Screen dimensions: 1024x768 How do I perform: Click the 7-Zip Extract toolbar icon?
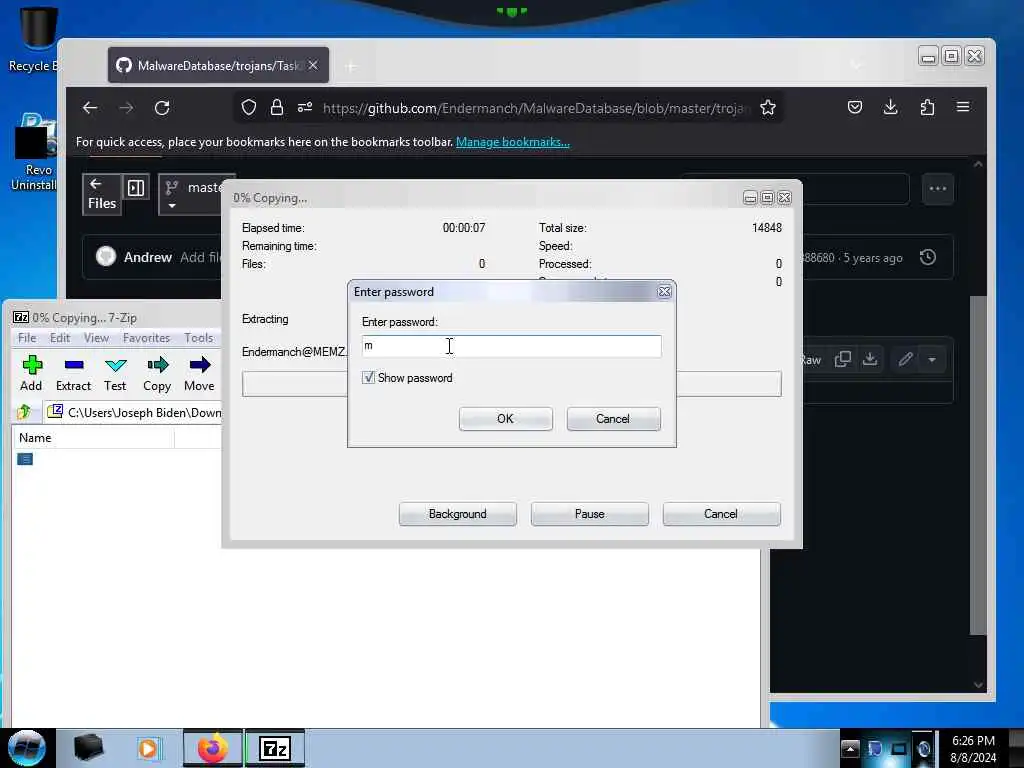[x=73, y=374]
